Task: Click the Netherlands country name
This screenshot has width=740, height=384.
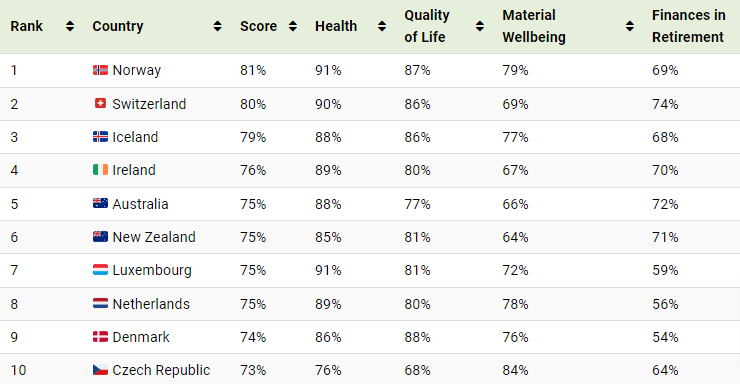Action: click(151, 304)
